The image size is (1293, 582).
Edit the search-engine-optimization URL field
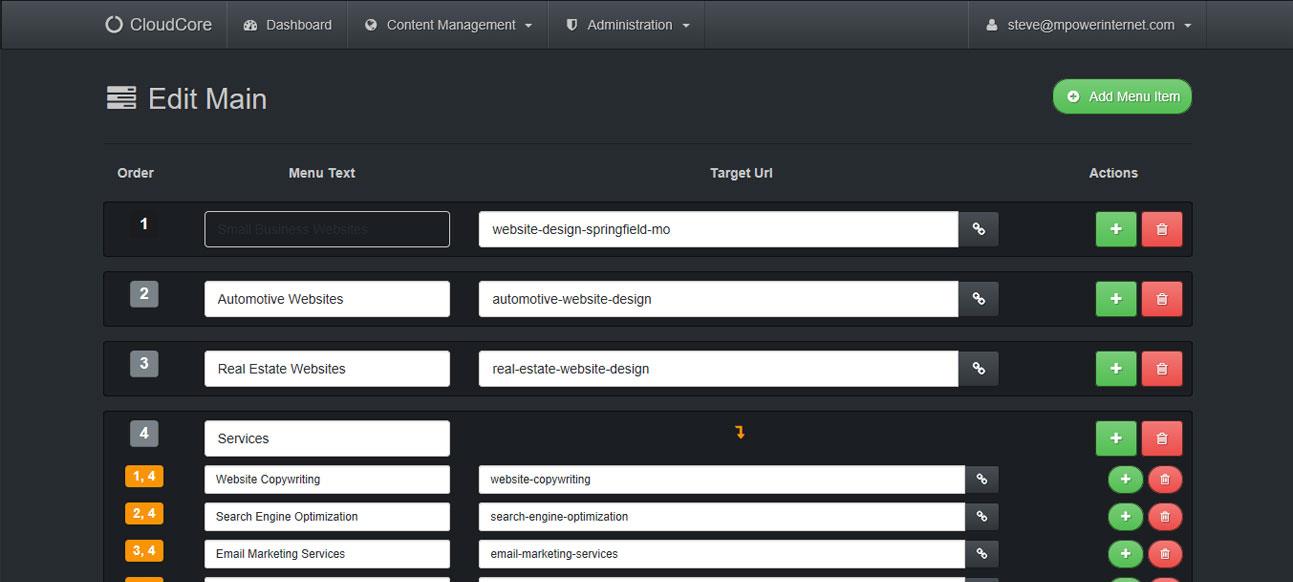(x=720, y=517)
